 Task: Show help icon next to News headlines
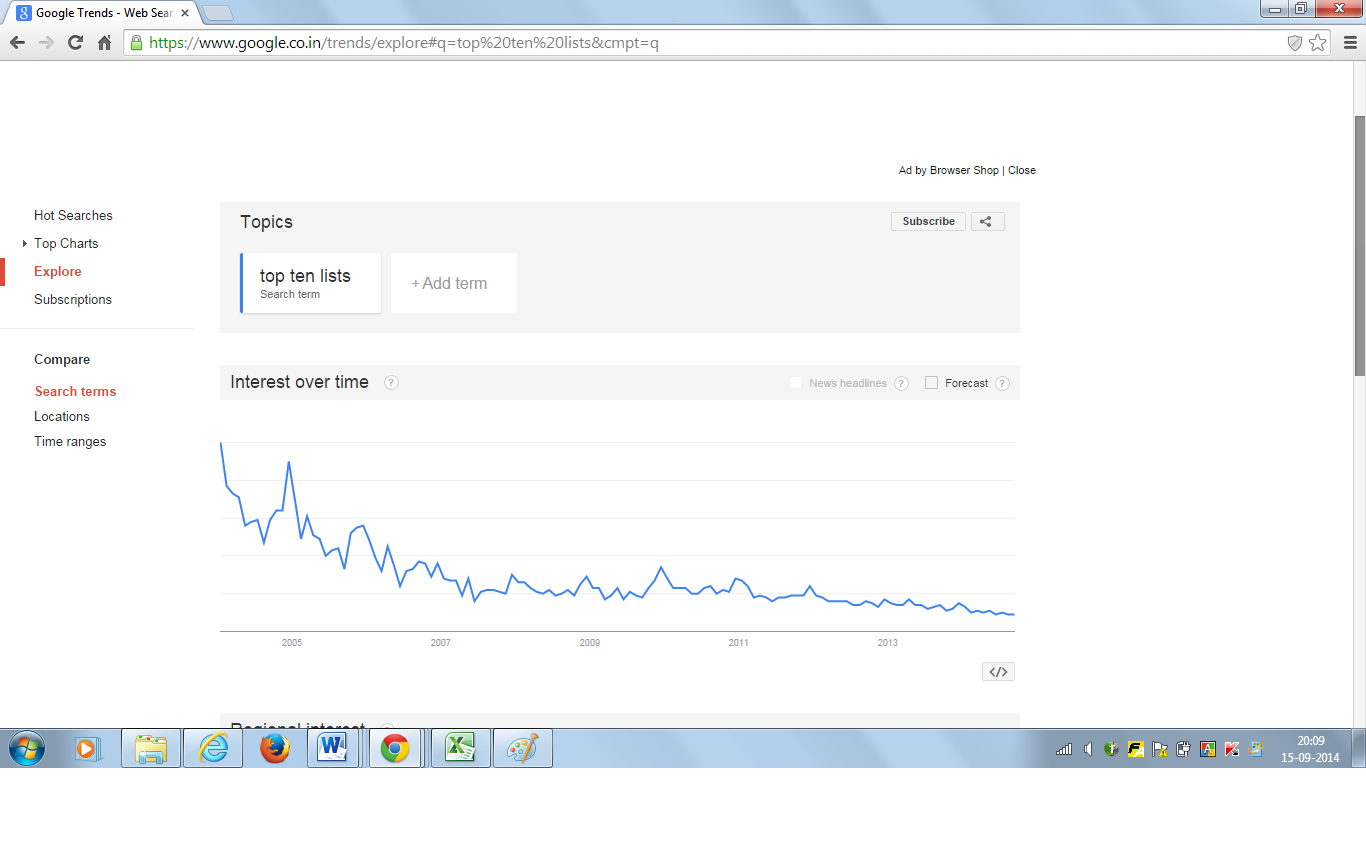coord(901,383)
